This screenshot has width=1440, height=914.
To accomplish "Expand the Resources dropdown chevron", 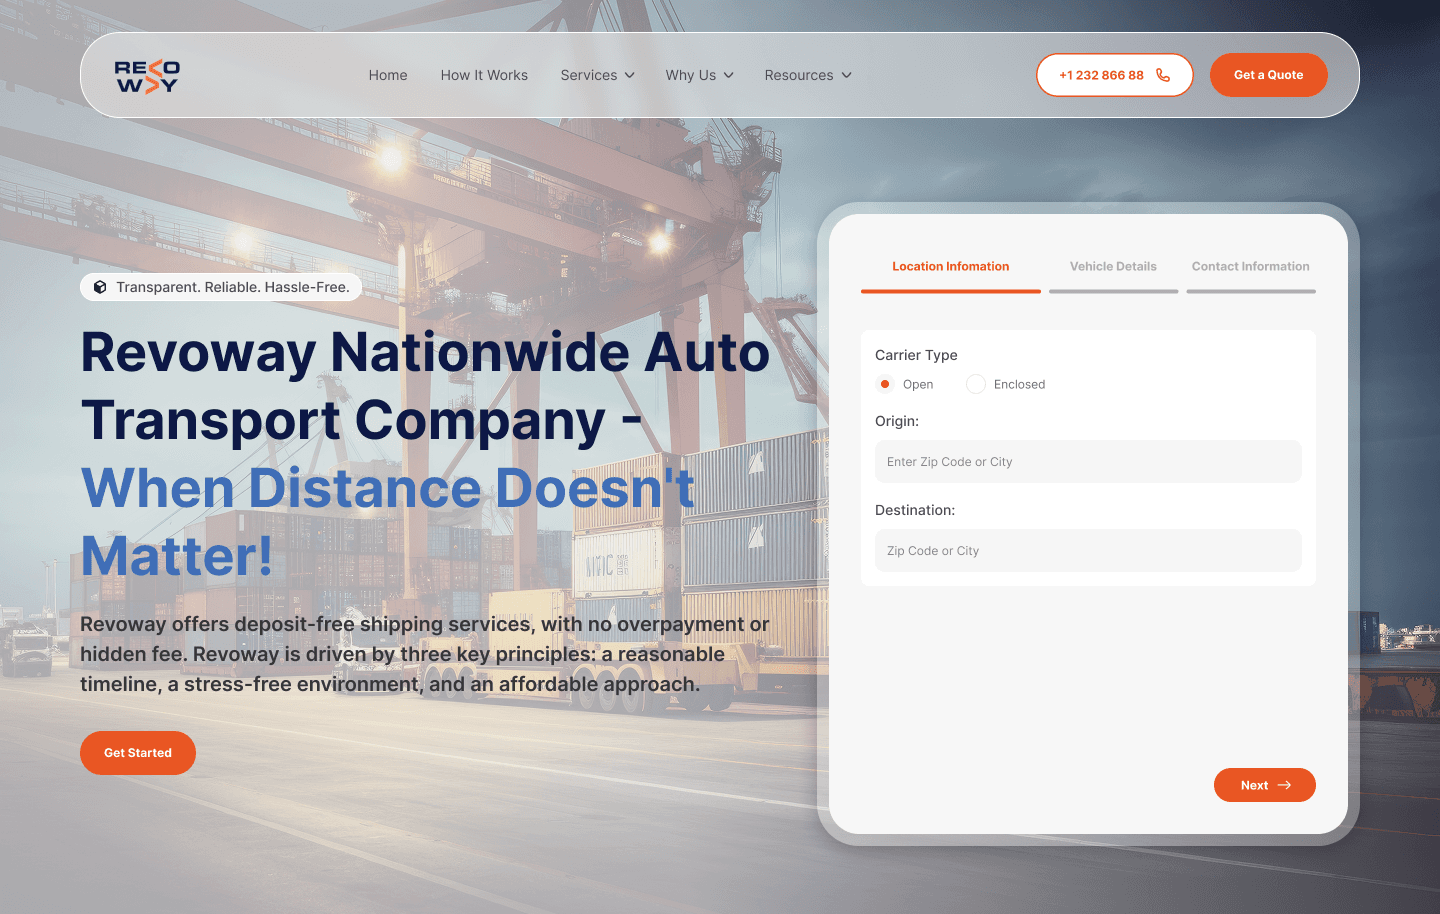I will tap(846, 75).
